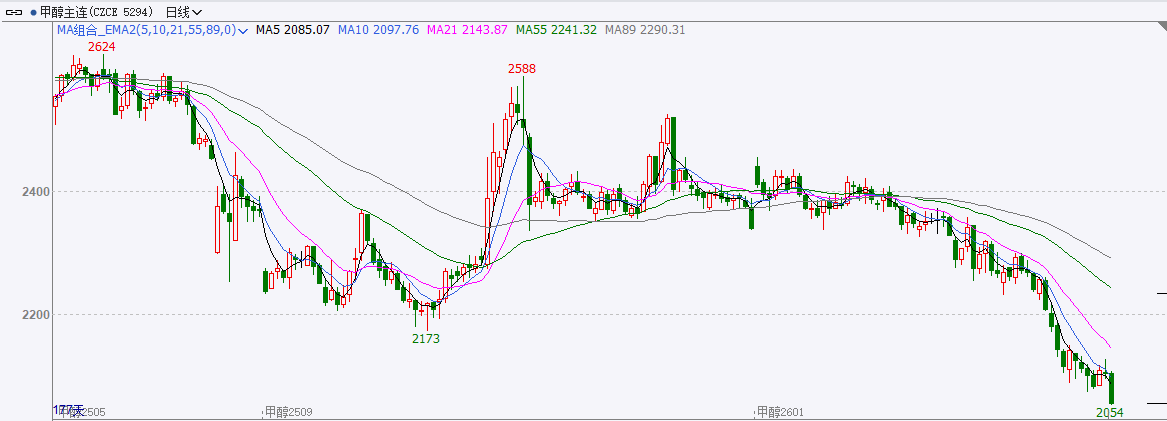Click the MA5 2085.07 legend label
The width and height of the screenshot is (1167, 421).
point(292,30)
